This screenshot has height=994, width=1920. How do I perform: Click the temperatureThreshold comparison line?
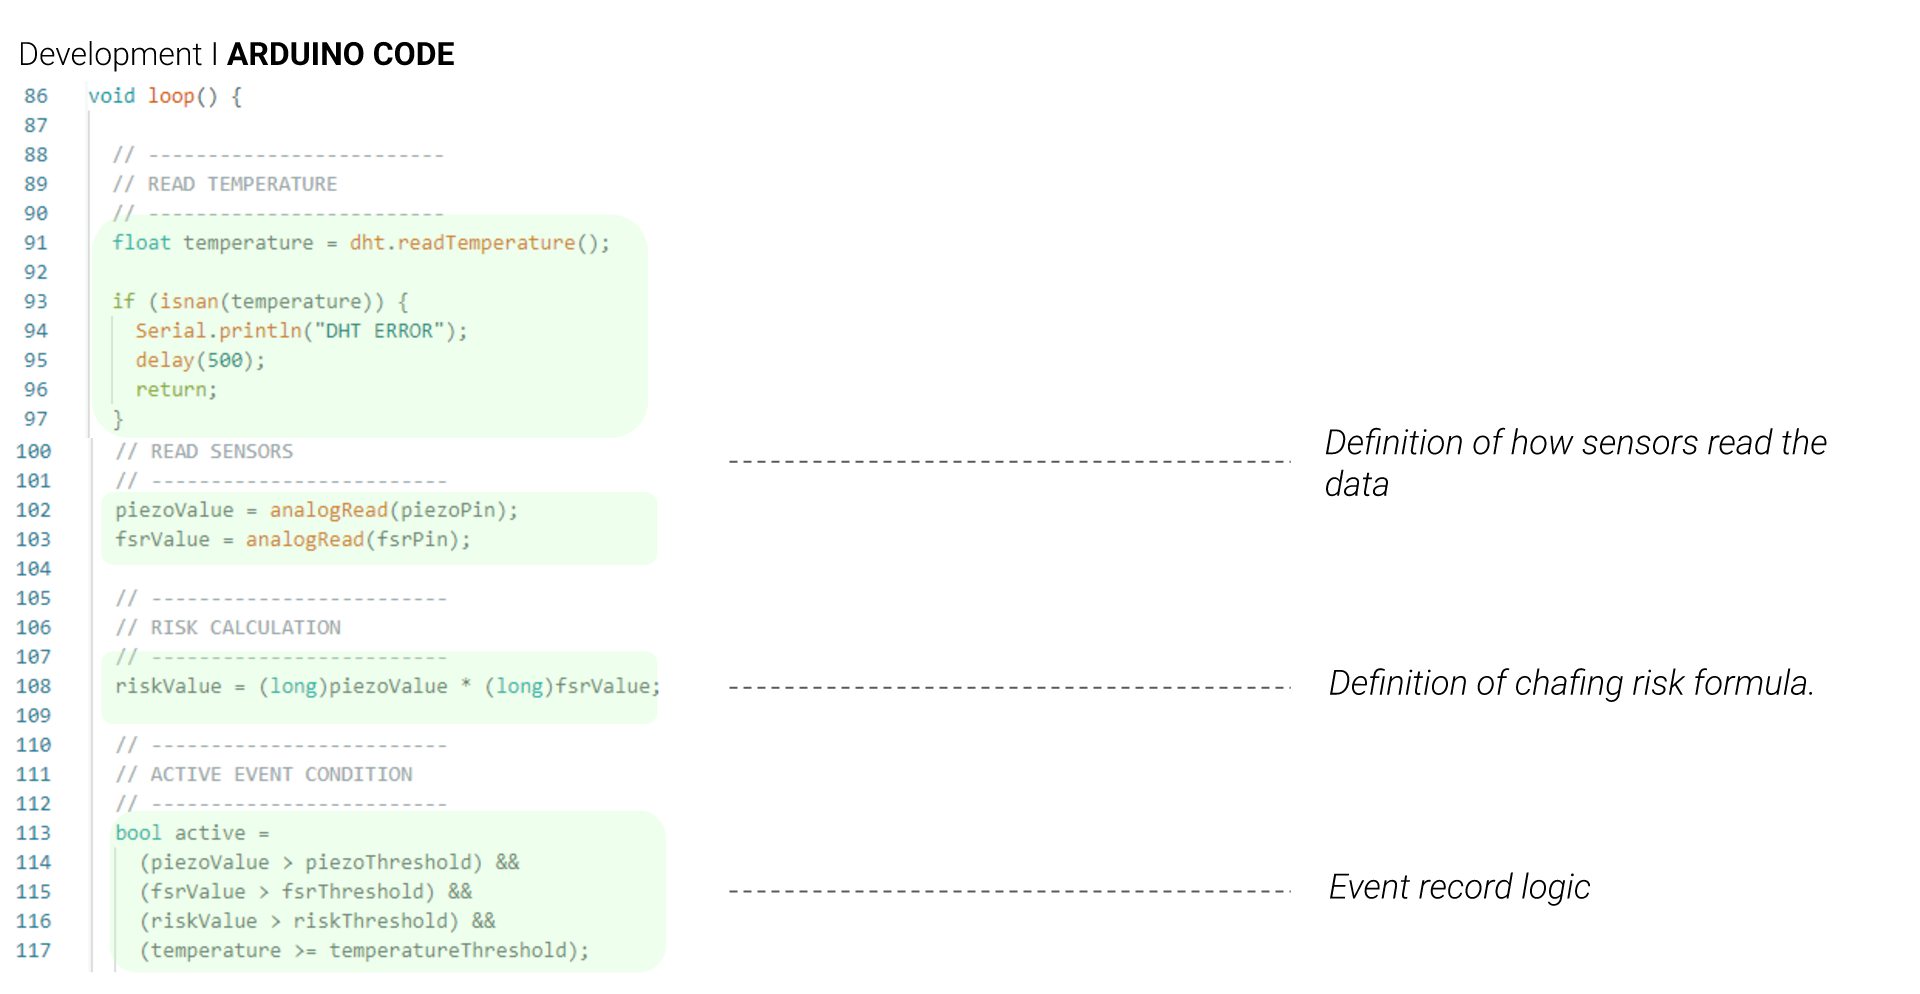[x=364, y=950]
